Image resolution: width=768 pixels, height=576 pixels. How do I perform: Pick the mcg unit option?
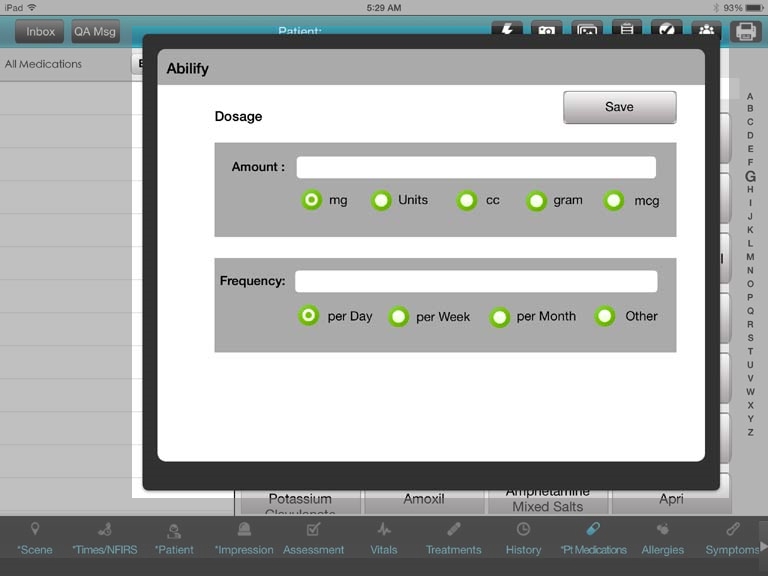pyautogui.click(x=614, y=200)
